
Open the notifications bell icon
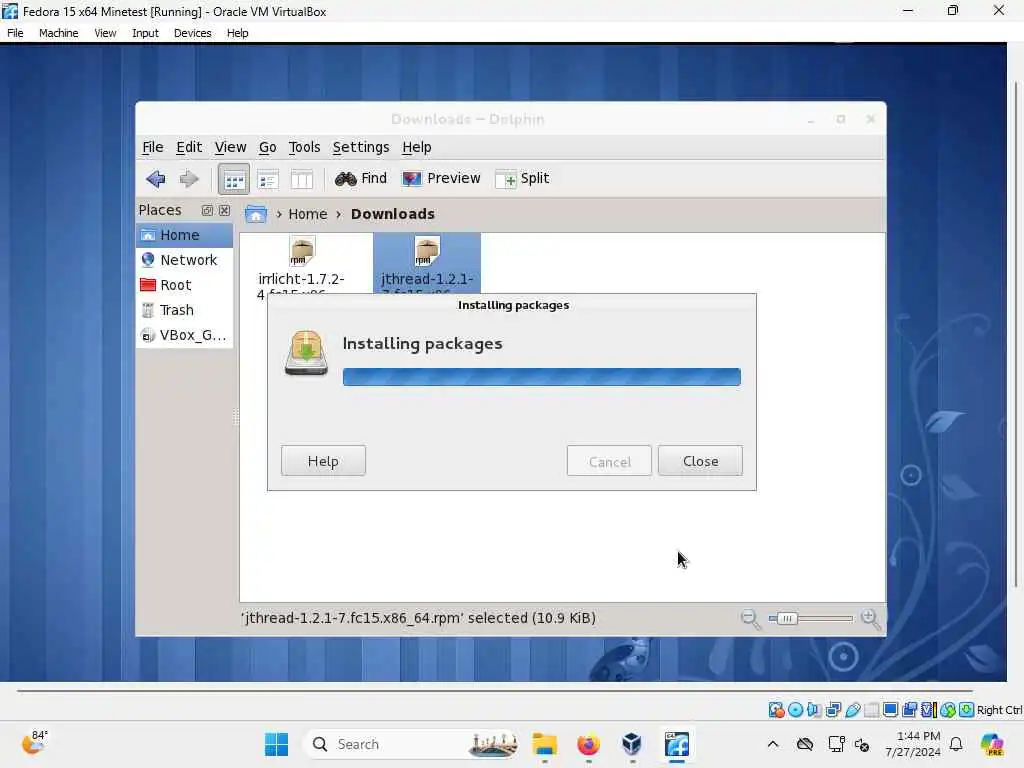[956, 744]
